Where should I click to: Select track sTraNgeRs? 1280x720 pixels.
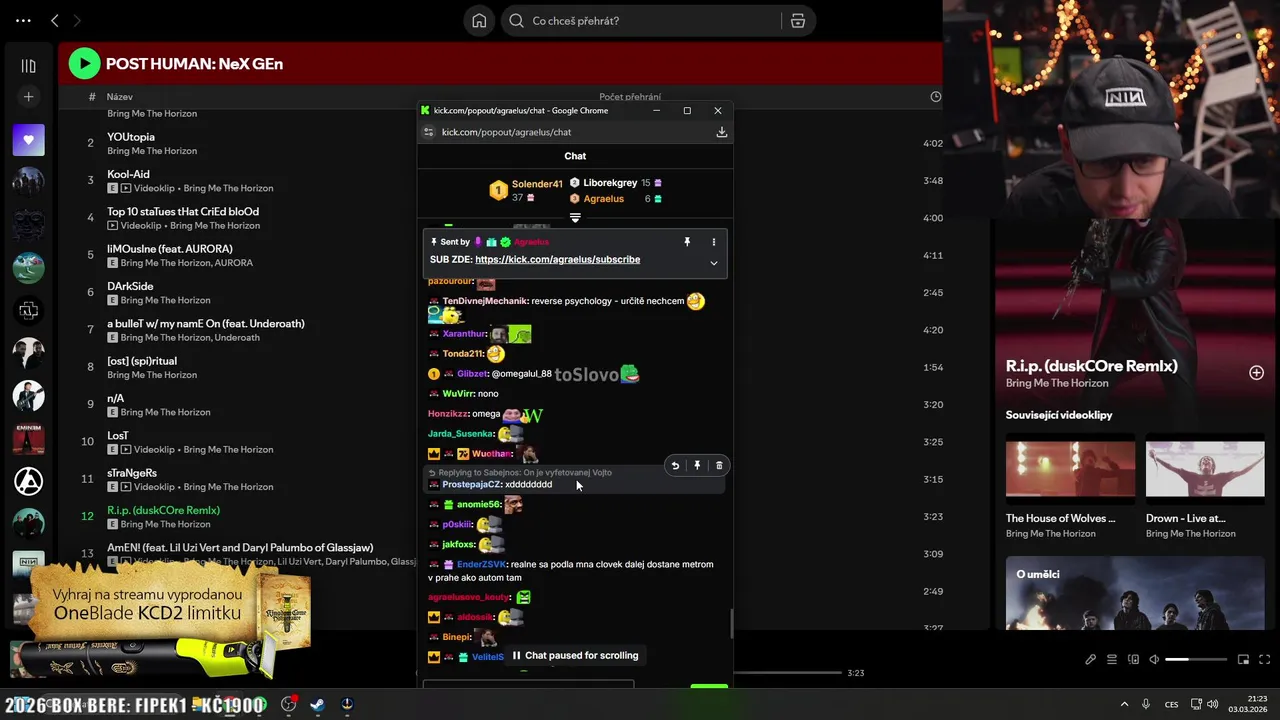click(132, 473)
